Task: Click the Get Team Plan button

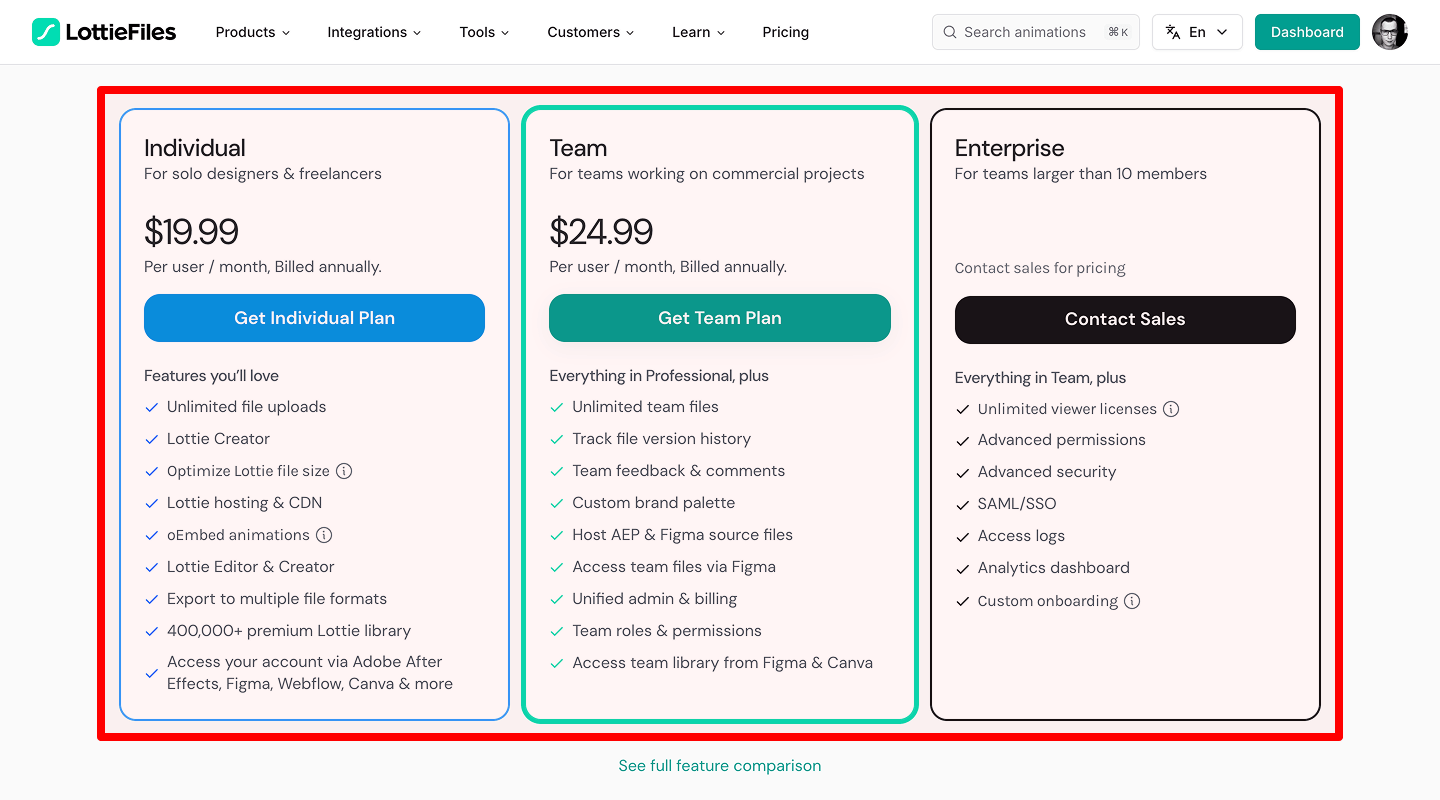Action: coord(719,317)
